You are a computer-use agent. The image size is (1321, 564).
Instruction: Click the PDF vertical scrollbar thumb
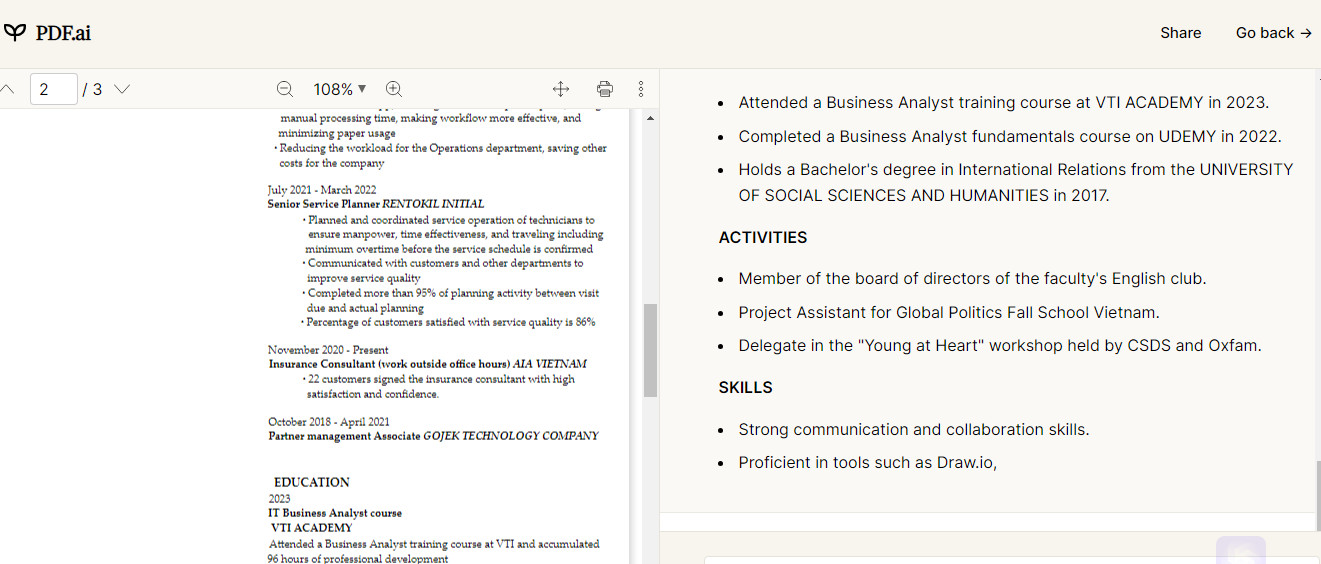click(650, 350)
